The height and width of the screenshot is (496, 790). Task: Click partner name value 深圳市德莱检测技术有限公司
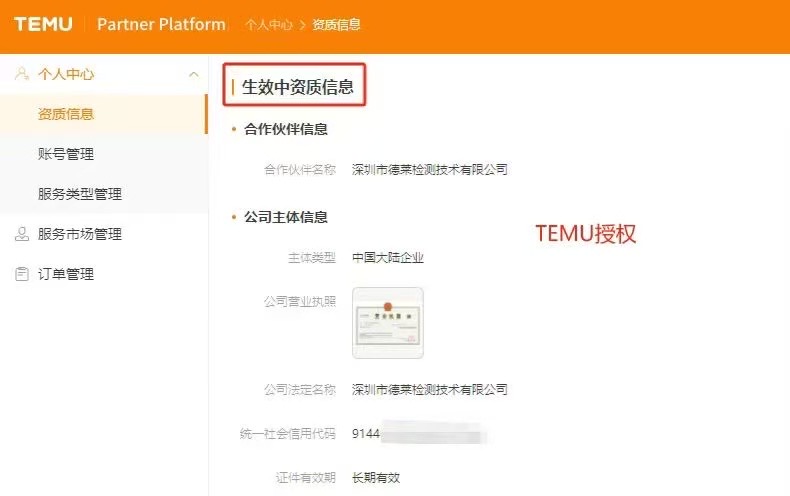tap(430, 170)
